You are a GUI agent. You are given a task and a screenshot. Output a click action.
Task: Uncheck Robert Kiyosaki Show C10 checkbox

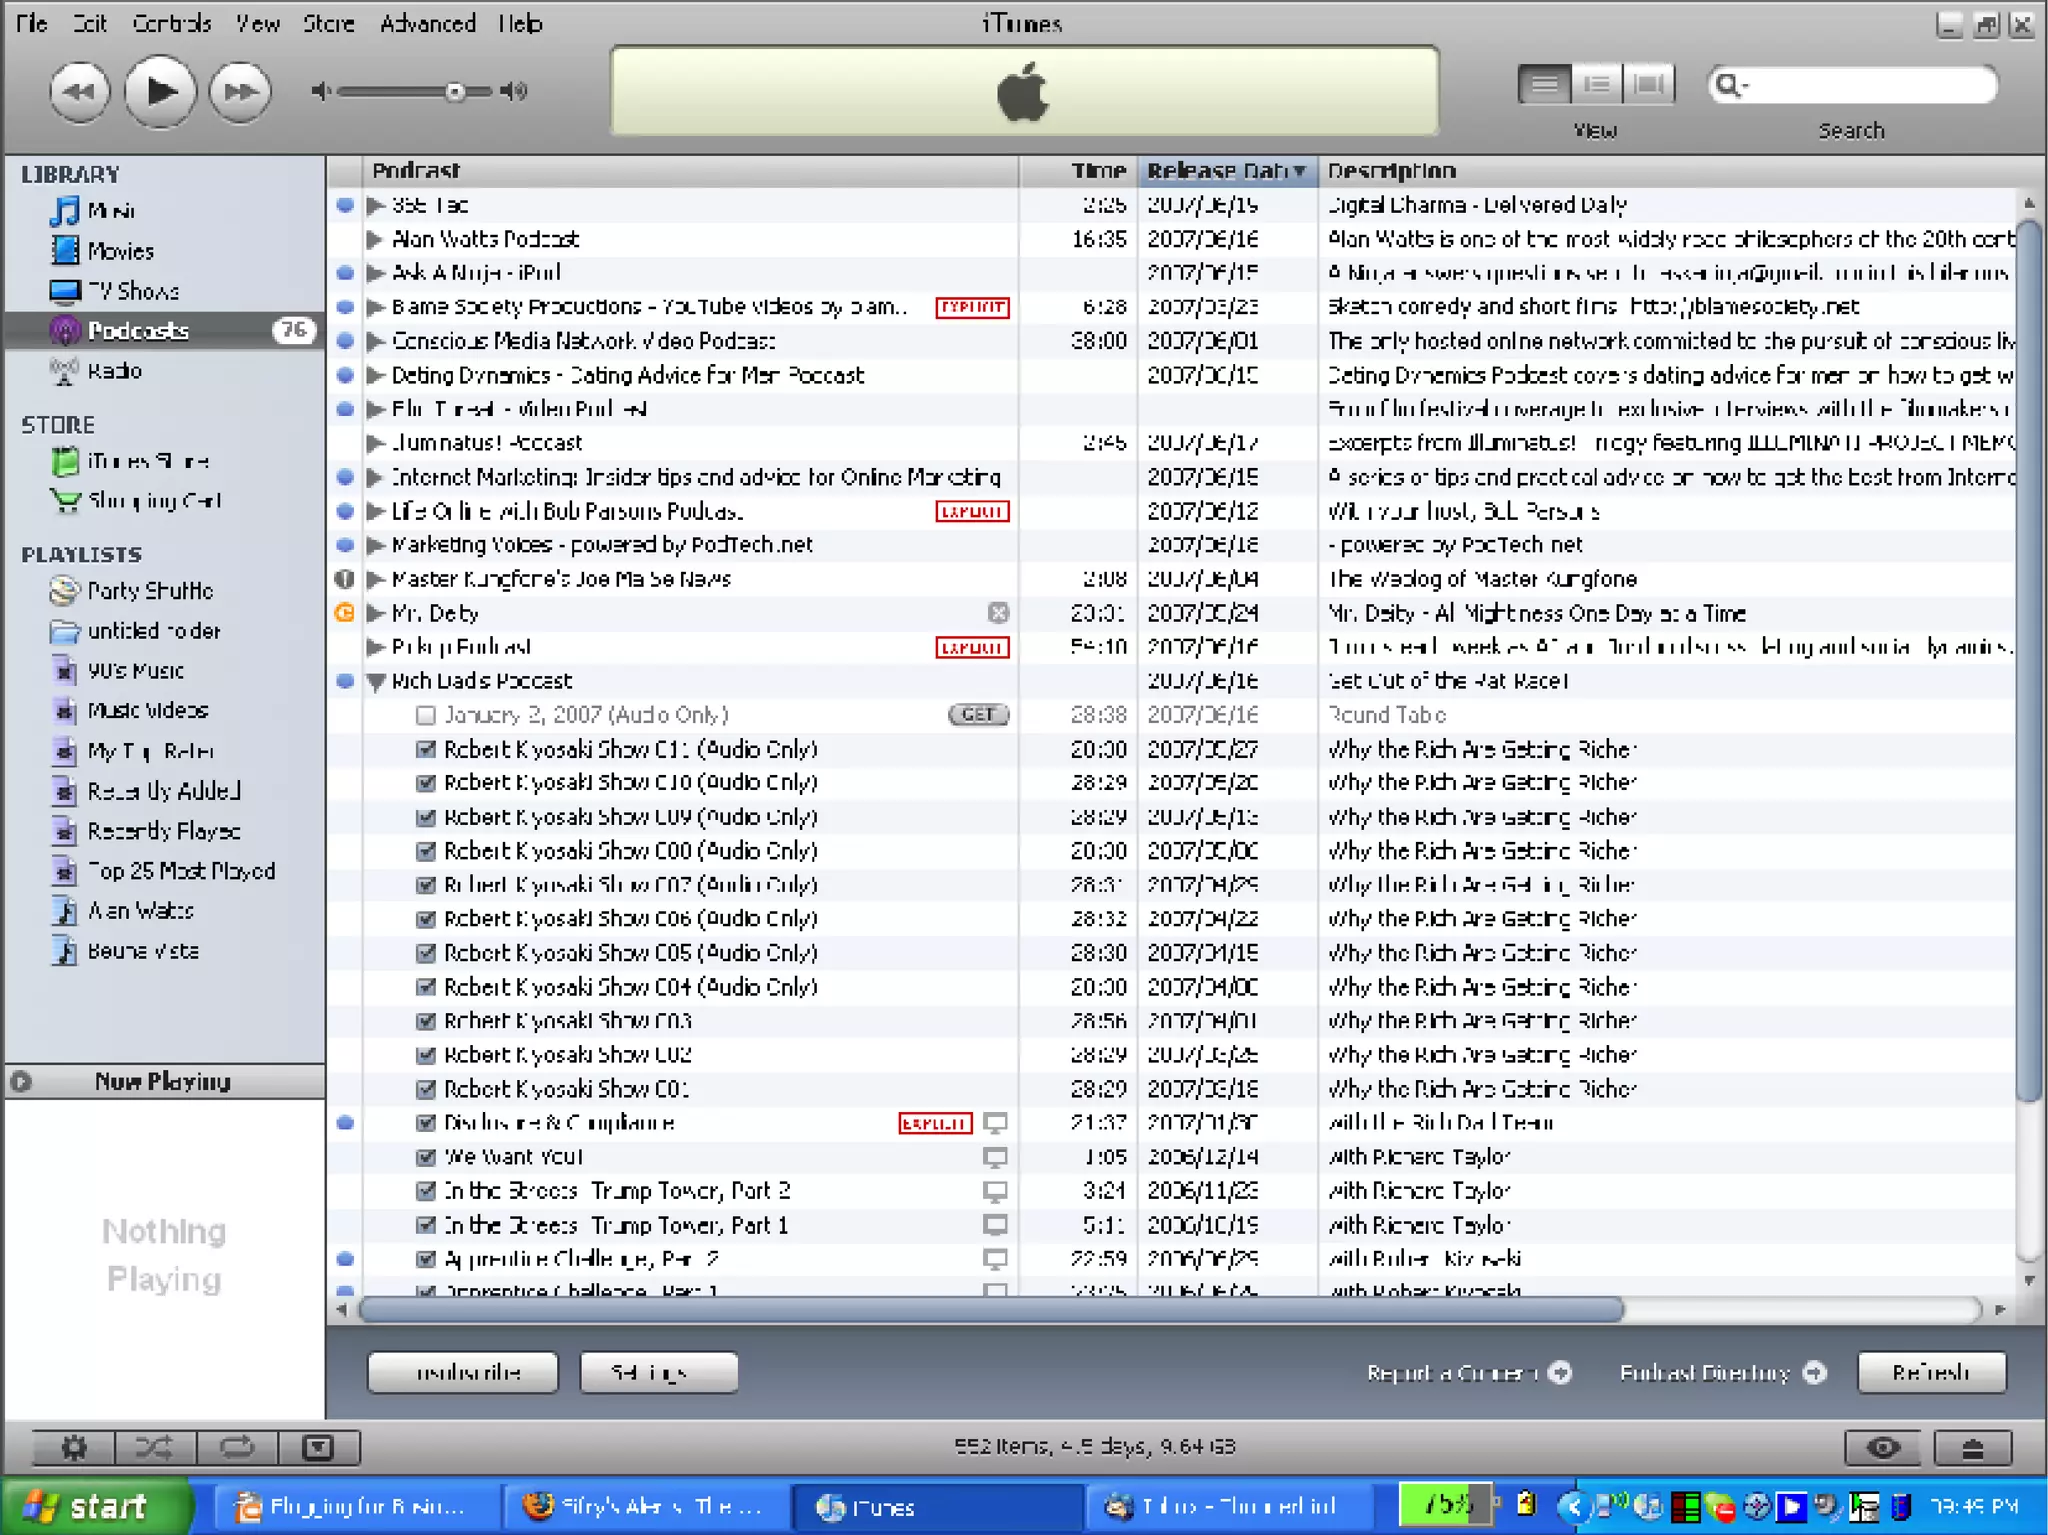coord(426,783)
